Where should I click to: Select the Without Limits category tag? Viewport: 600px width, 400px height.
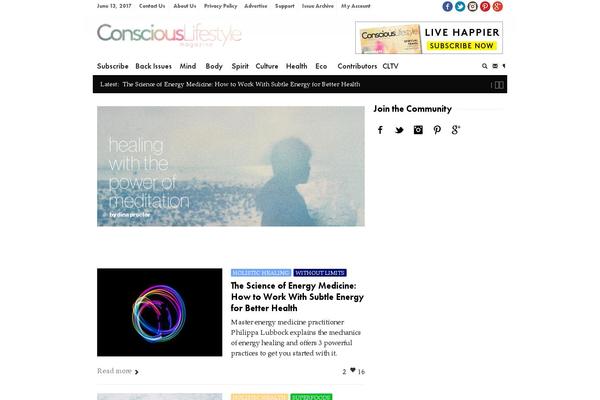coord(320,273)
